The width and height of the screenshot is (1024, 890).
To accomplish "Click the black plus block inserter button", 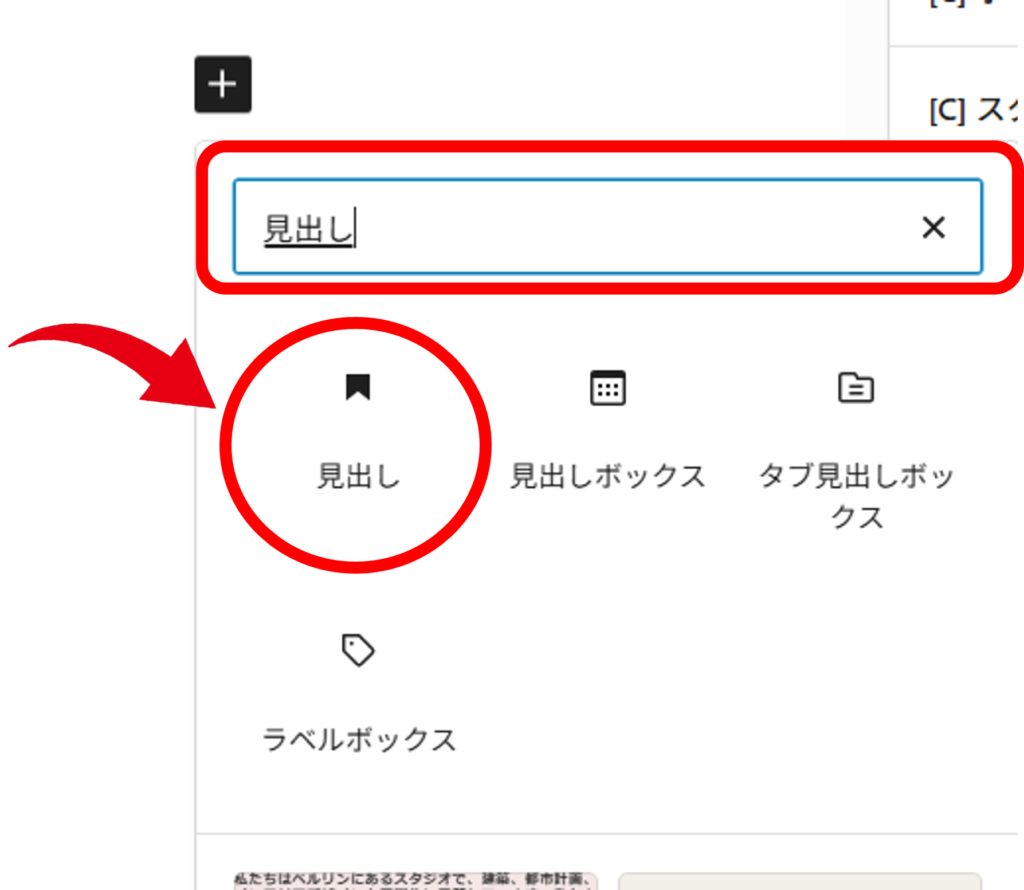I will 222,85.
